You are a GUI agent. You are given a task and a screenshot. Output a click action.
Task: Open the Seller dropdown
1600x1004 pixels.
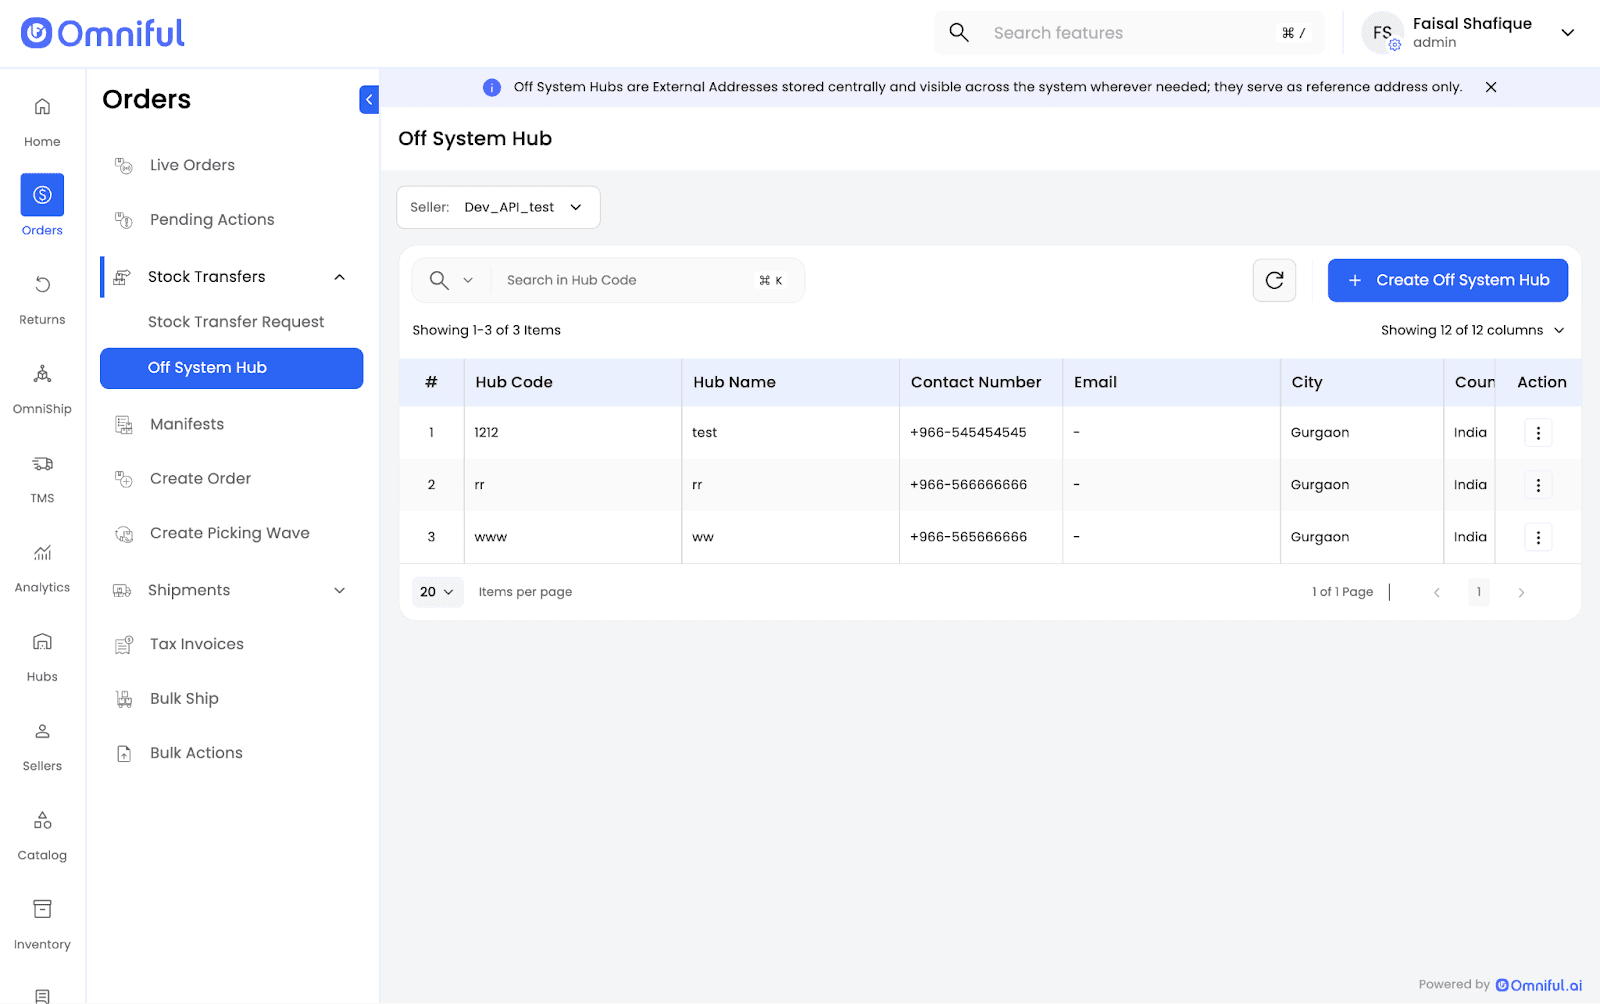498,207
